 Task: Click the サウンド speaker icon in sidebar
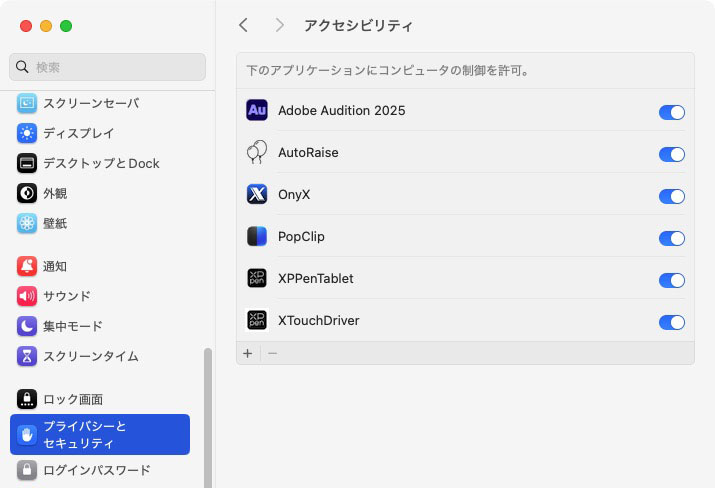click(27, 296)
